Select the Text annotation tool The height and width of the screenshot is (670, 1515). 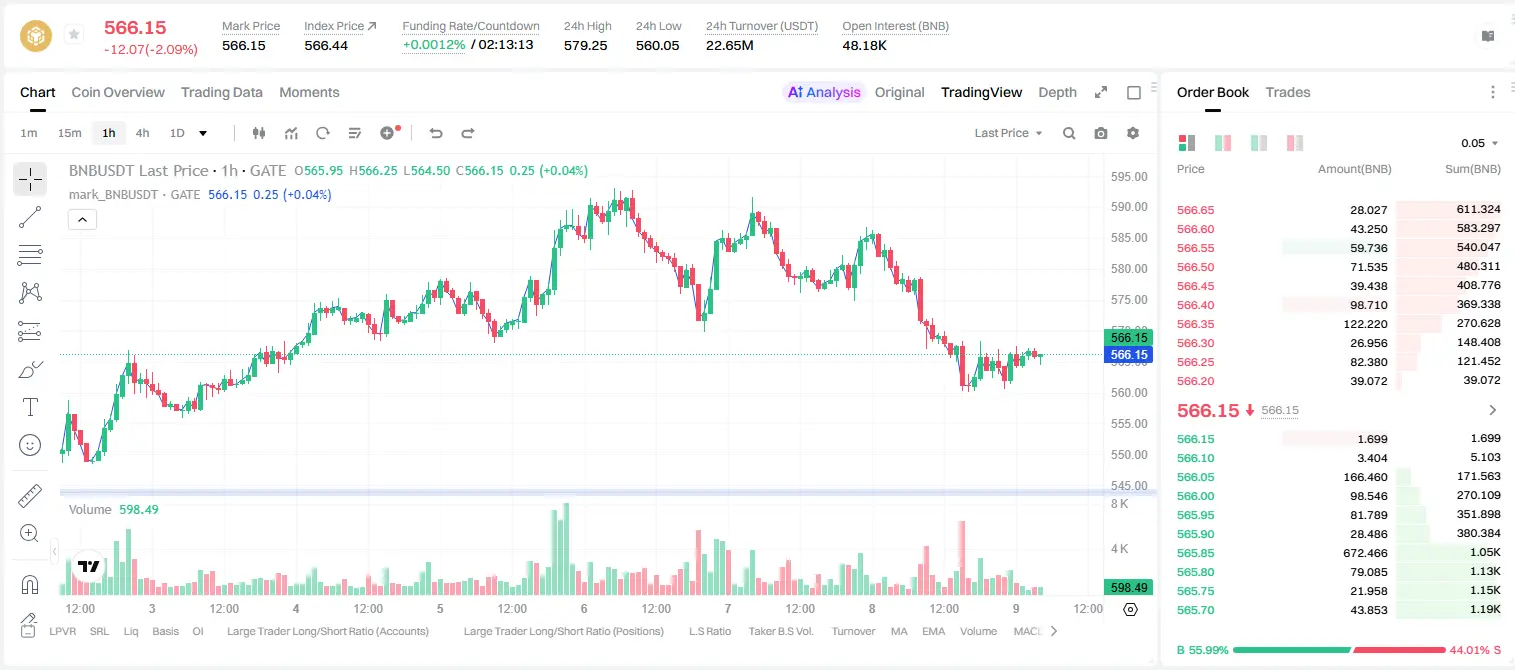click(30, 407)
